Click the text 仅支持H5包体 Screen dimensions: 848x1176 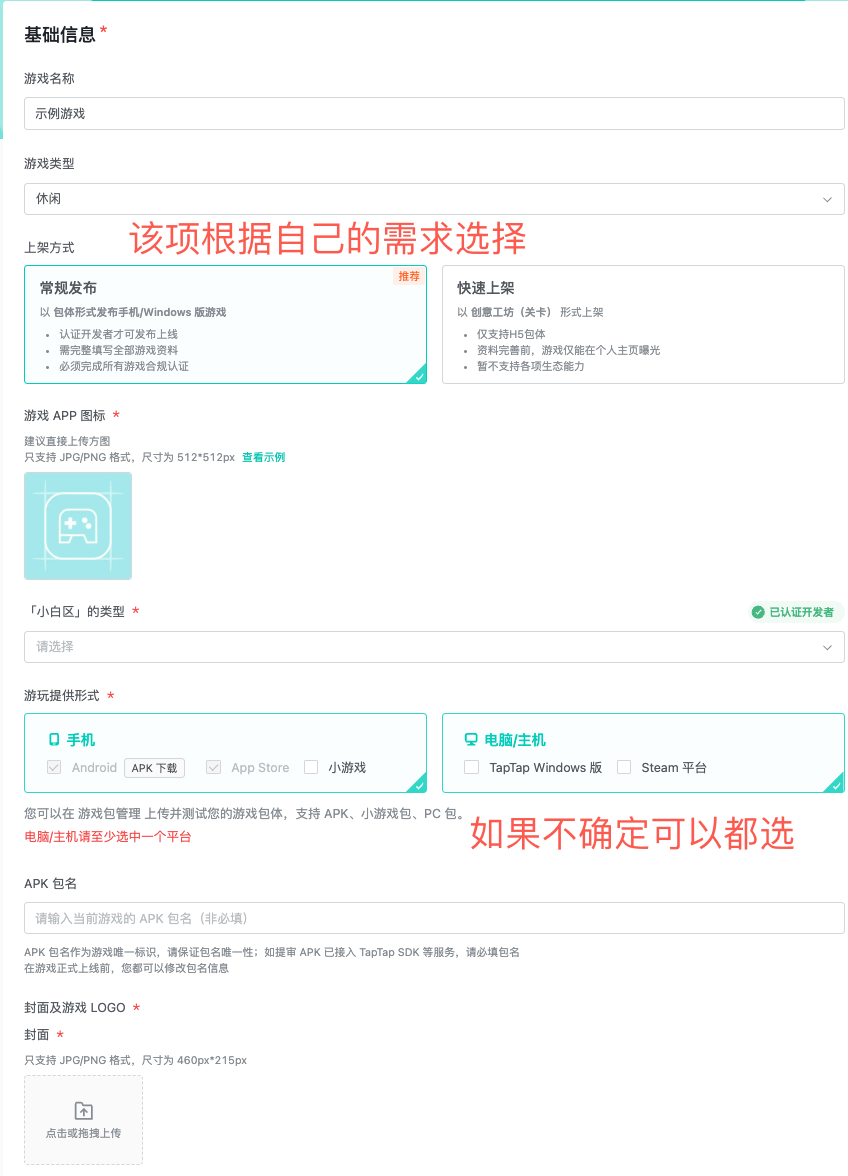pyautogui.click(x=511, y=334)
